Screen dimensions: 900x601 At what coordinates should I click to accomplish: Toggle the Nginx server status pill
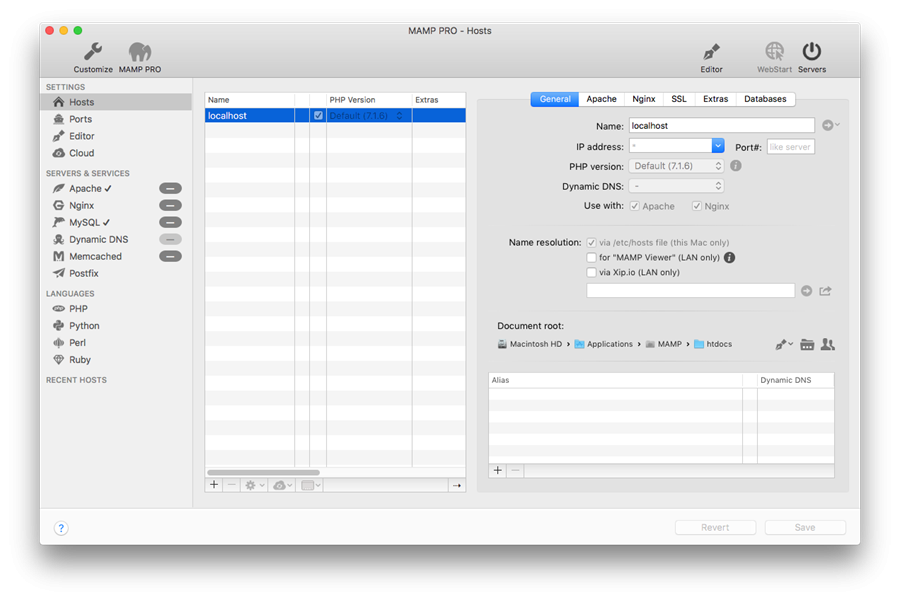pos(170,205)
